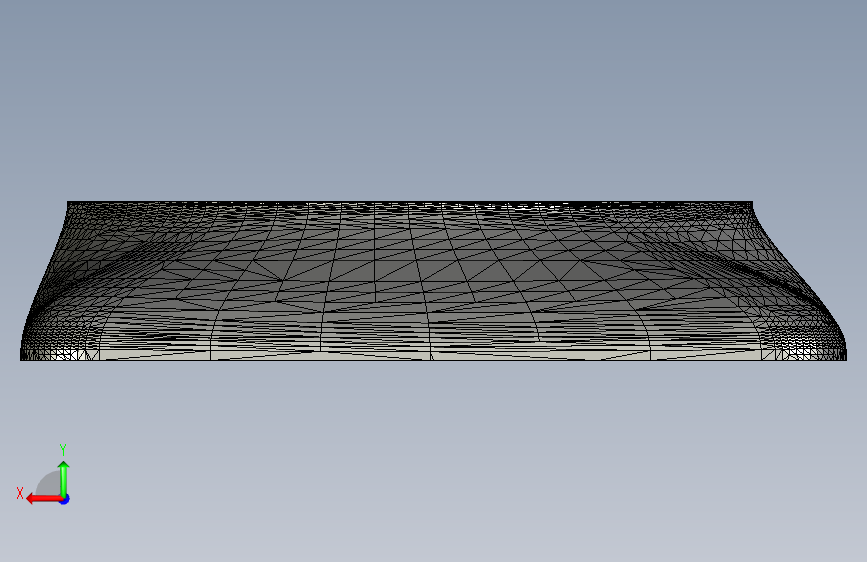
Task: Click the red X axis arrow of the triad
Action: (43, 499)
